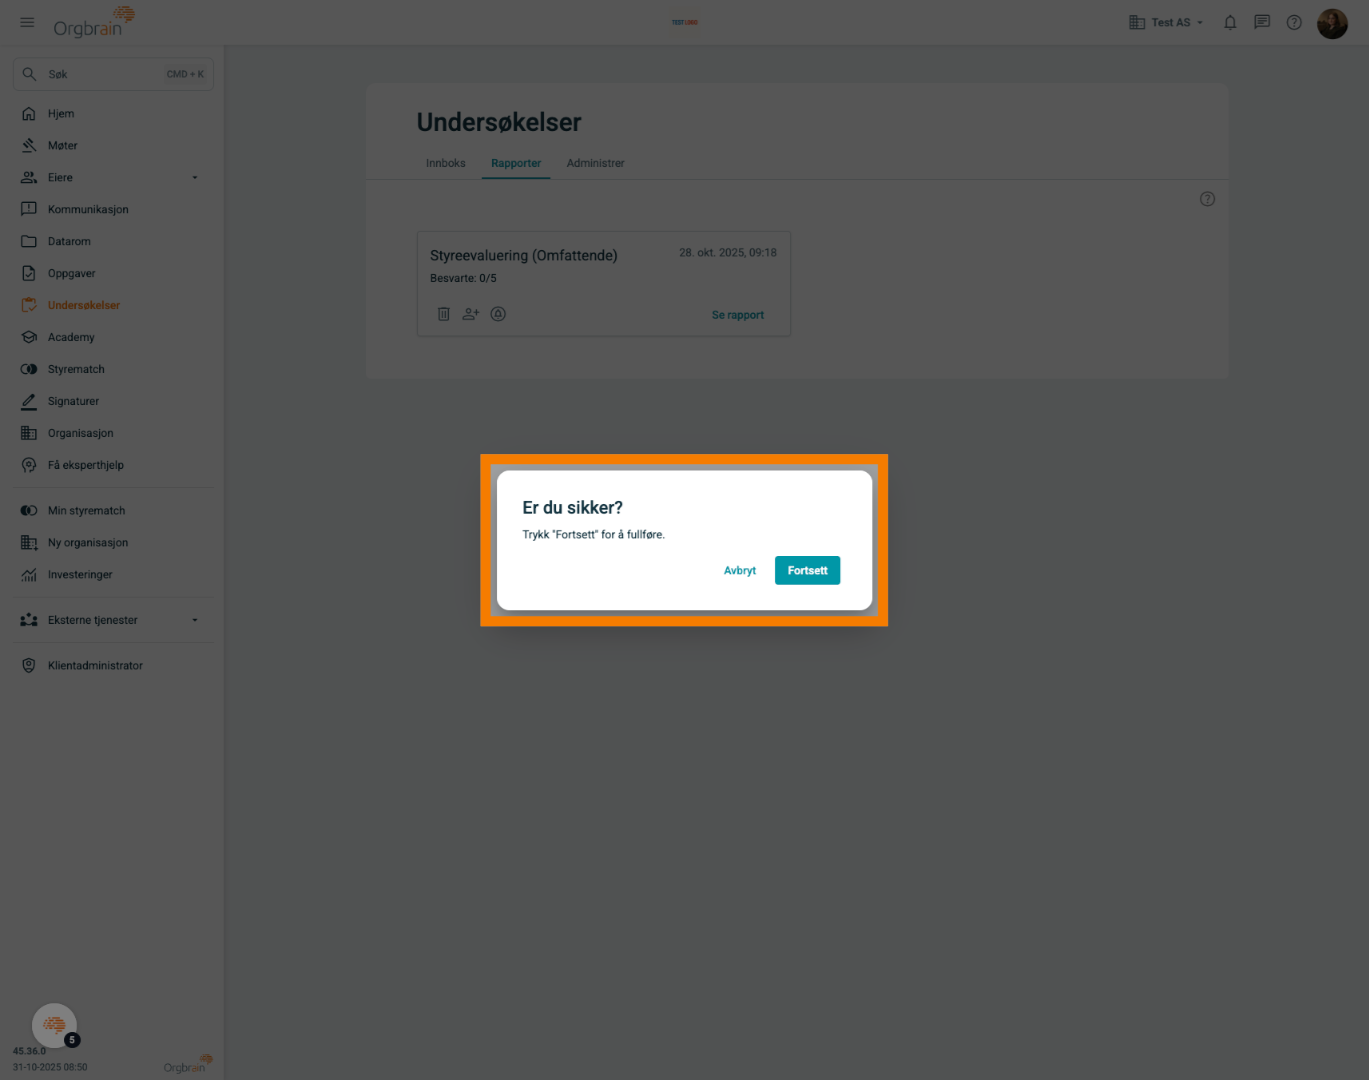Expand the Eksterne tjenester submenu arrow
Screen dimensions: 1369x1080
pos(195,621)
